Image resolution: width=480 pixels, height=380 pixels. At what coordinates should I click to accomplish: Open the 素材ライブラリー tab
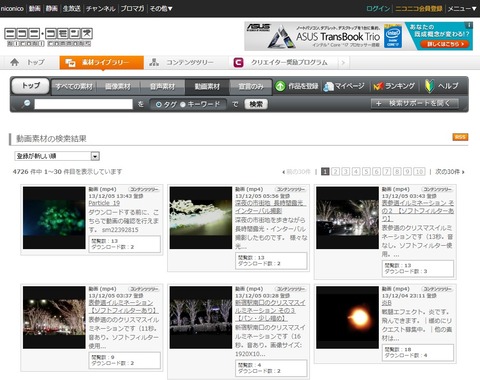(x=102, y=63)
